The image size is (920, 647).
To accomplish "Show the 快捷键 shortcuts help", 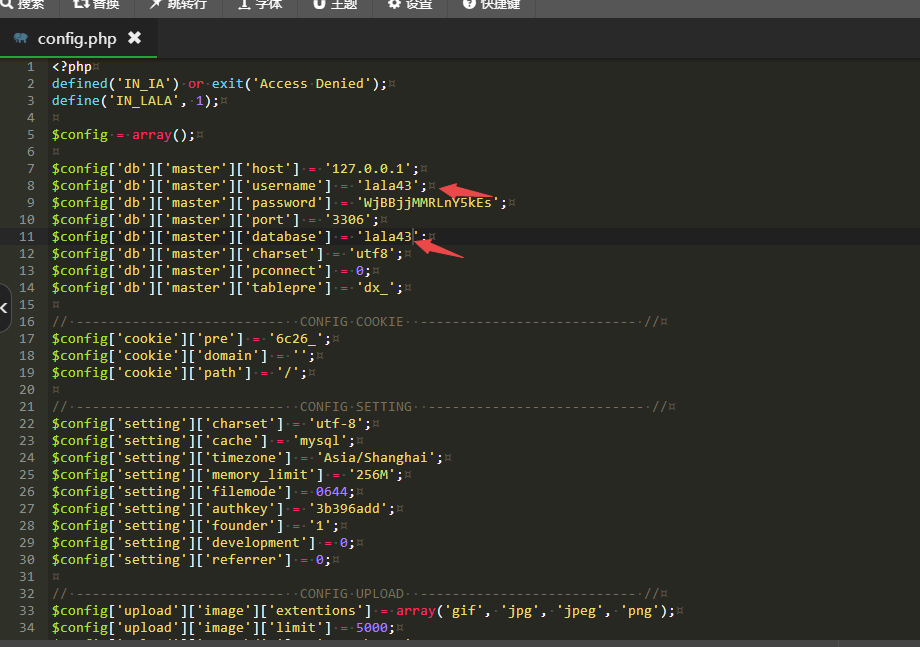I will click(x=492, y=5).
